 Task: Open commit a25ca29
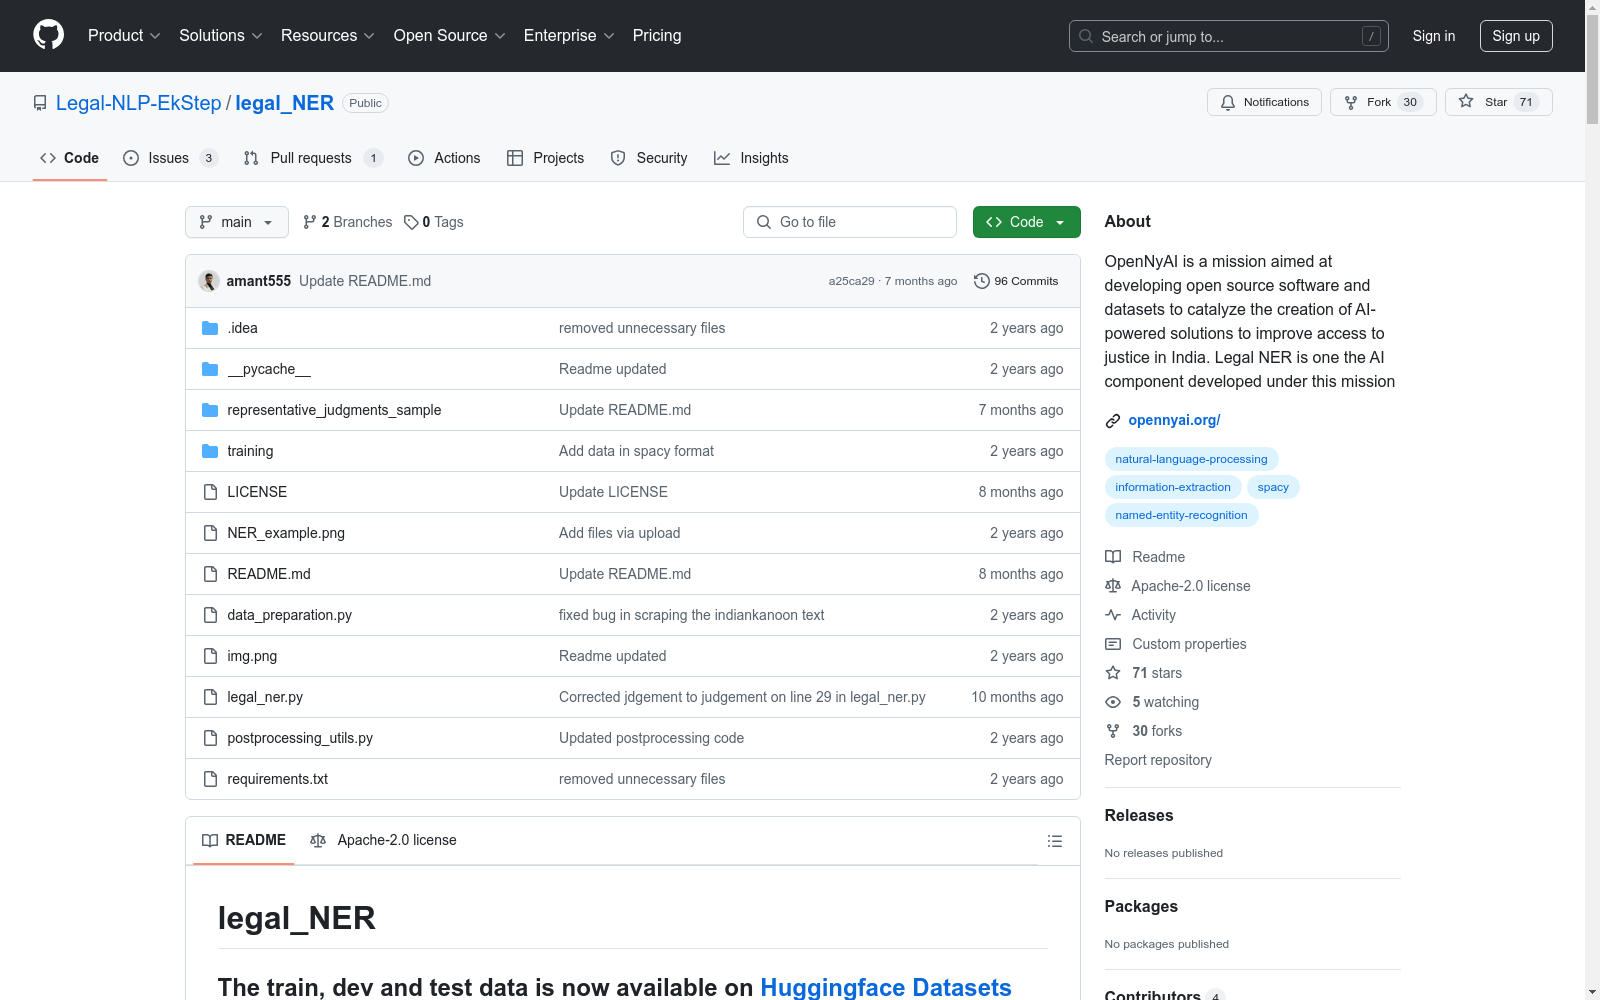(x=851, y=281)
